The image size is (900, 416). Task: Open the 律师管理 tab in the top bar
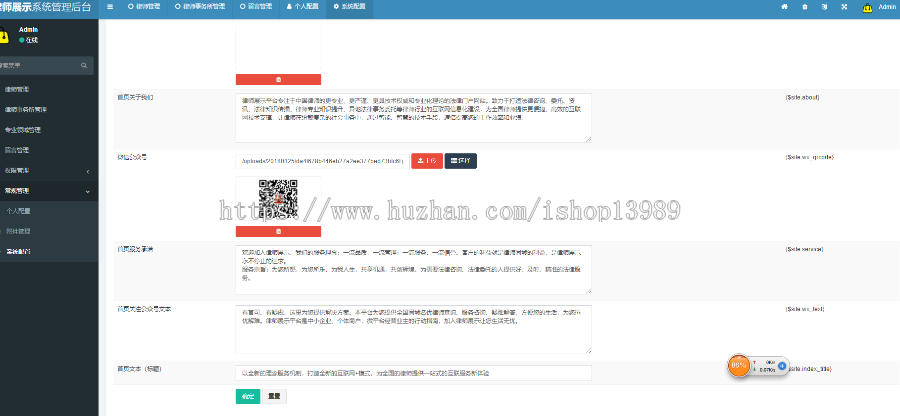pyautogui.click(x=144, y=7)
